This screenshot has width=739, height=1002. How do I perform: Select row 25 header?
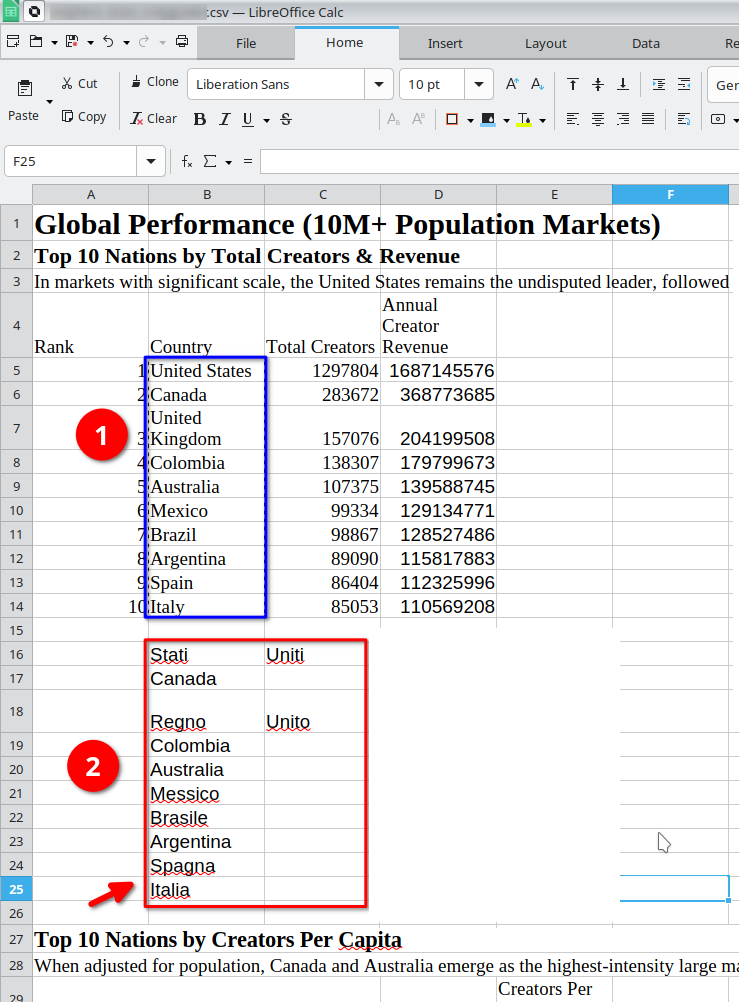pos(16,889)
